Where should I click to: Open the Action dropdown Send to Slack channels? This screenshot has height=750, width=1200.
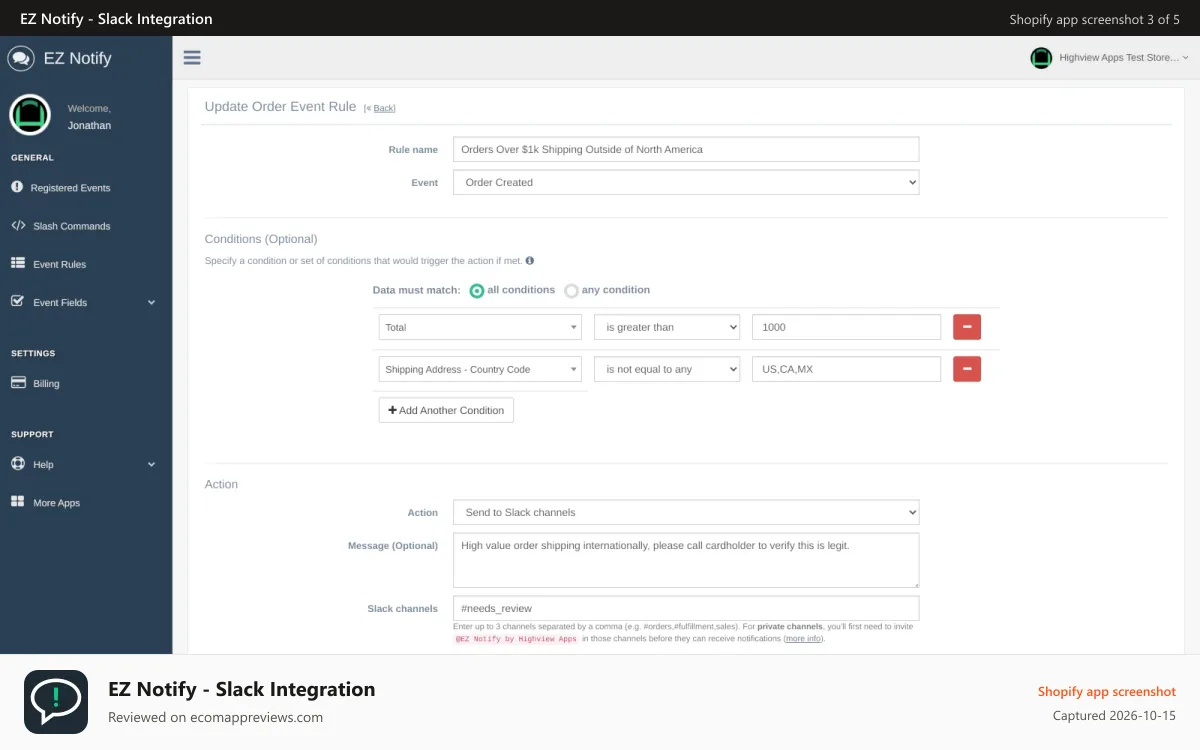(x=686, y=512)
